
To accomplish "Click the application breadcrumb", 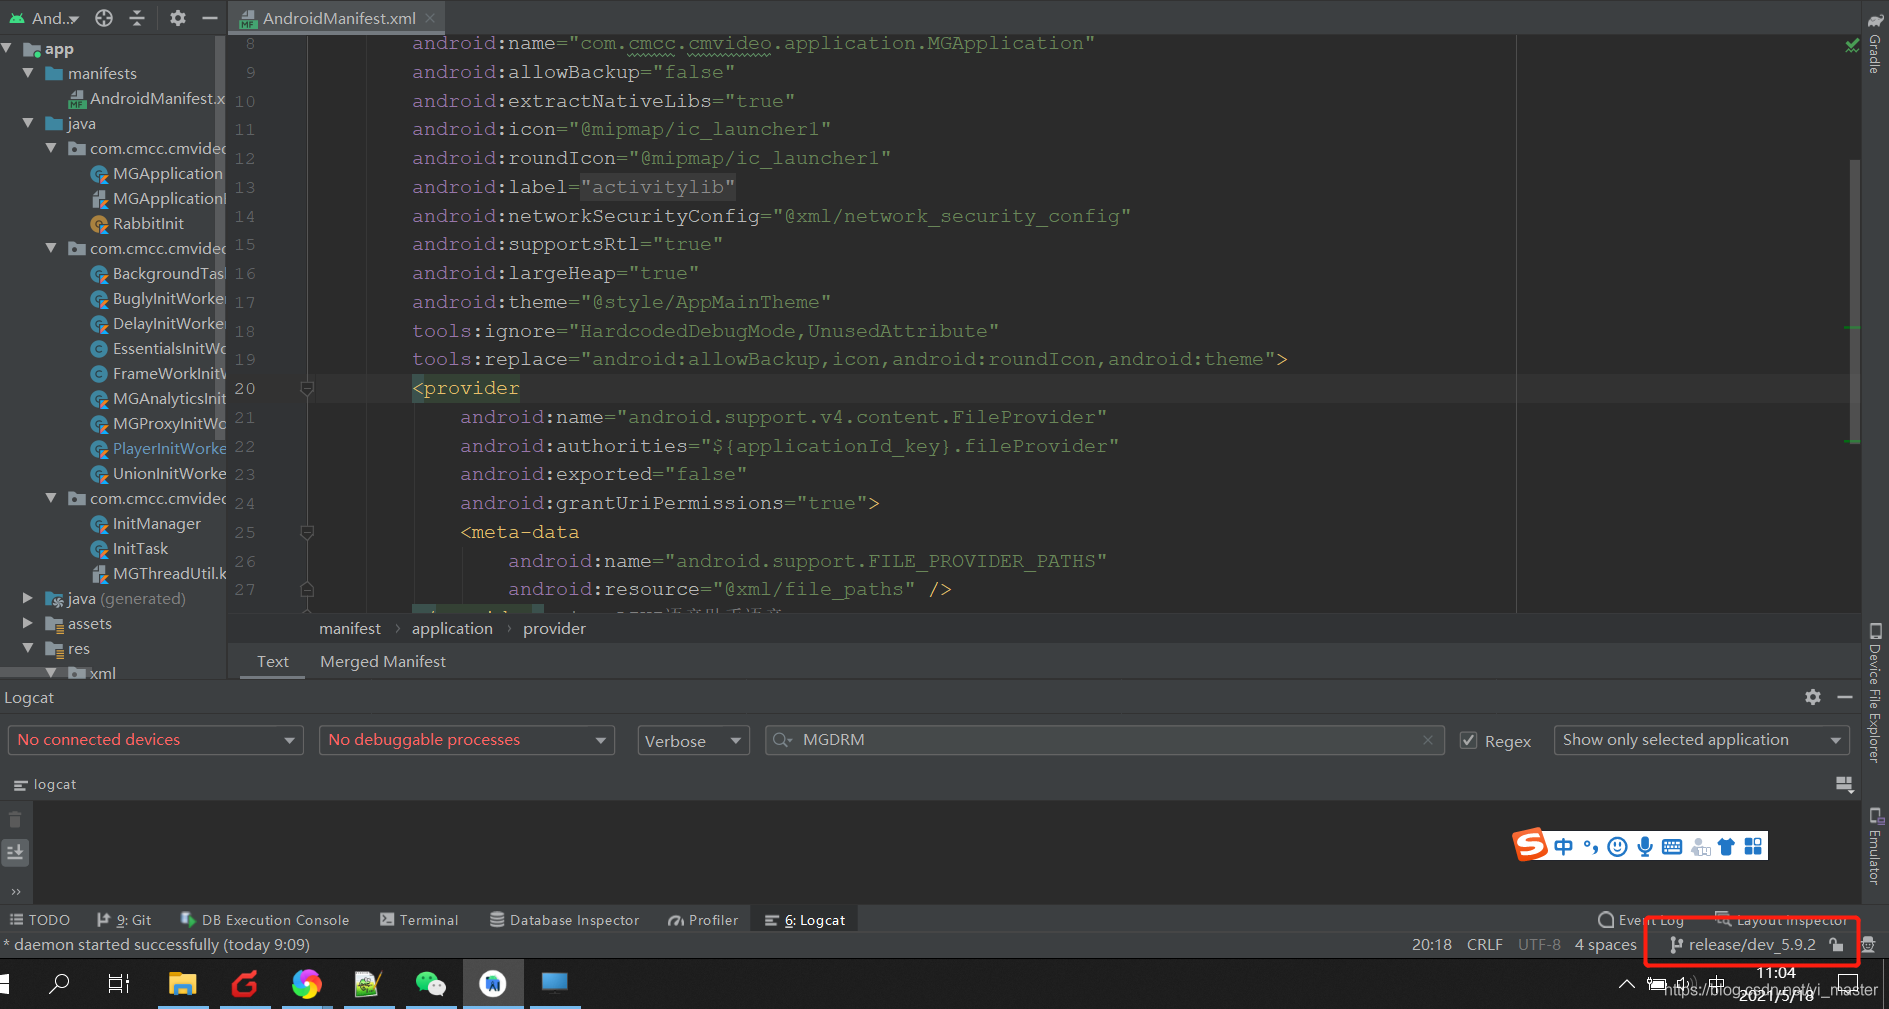I will tap(452, 628).
